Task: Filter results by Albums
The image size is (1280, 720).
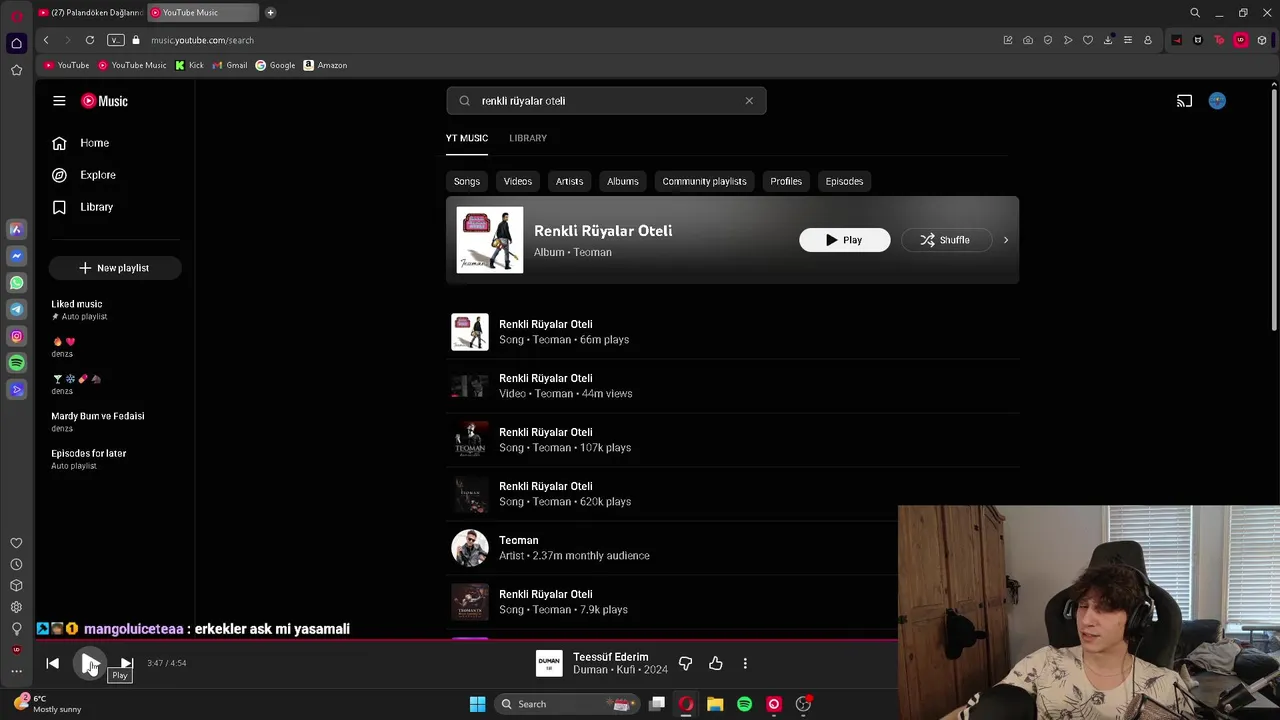Action: pyautogui.click(x=623, y=181)
